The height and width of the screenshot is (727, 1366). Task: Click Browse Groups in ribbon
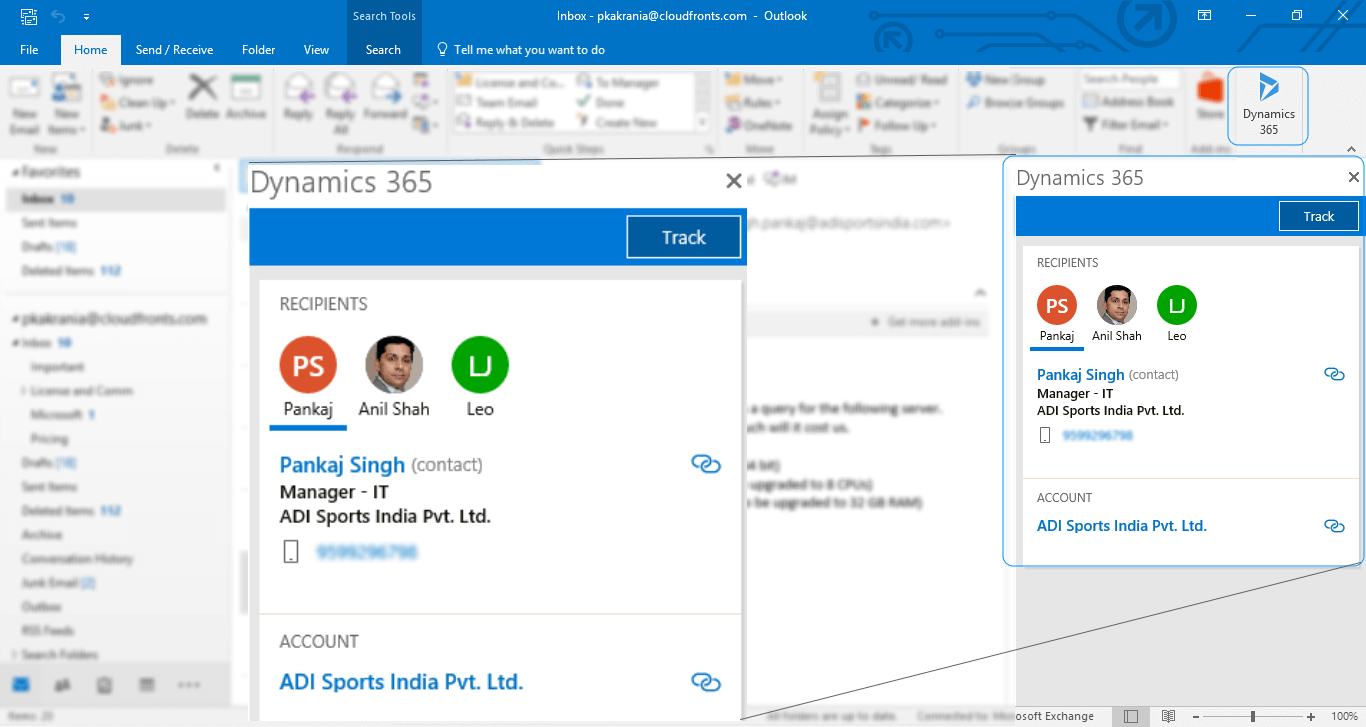(x=1014, y=102)
